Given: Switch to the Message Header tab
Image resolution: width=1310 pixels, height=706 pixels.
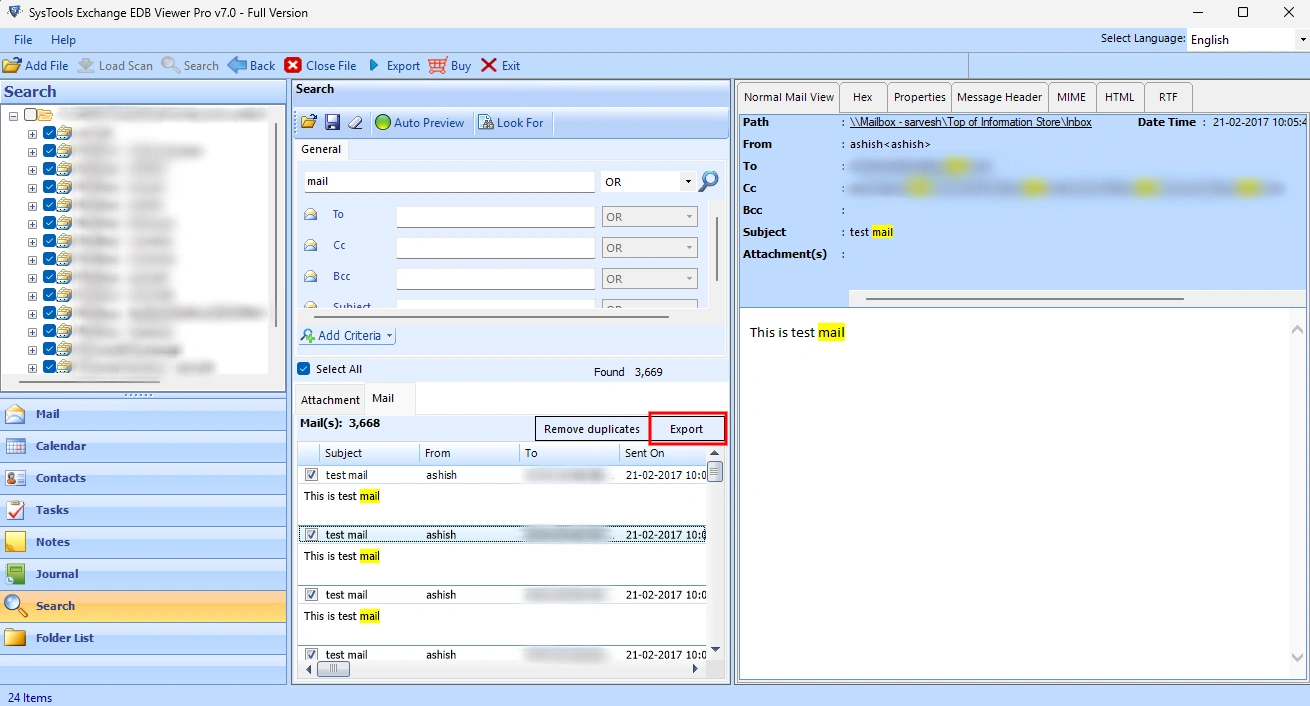Looking at the screenshot, I should tap(999, 97).
